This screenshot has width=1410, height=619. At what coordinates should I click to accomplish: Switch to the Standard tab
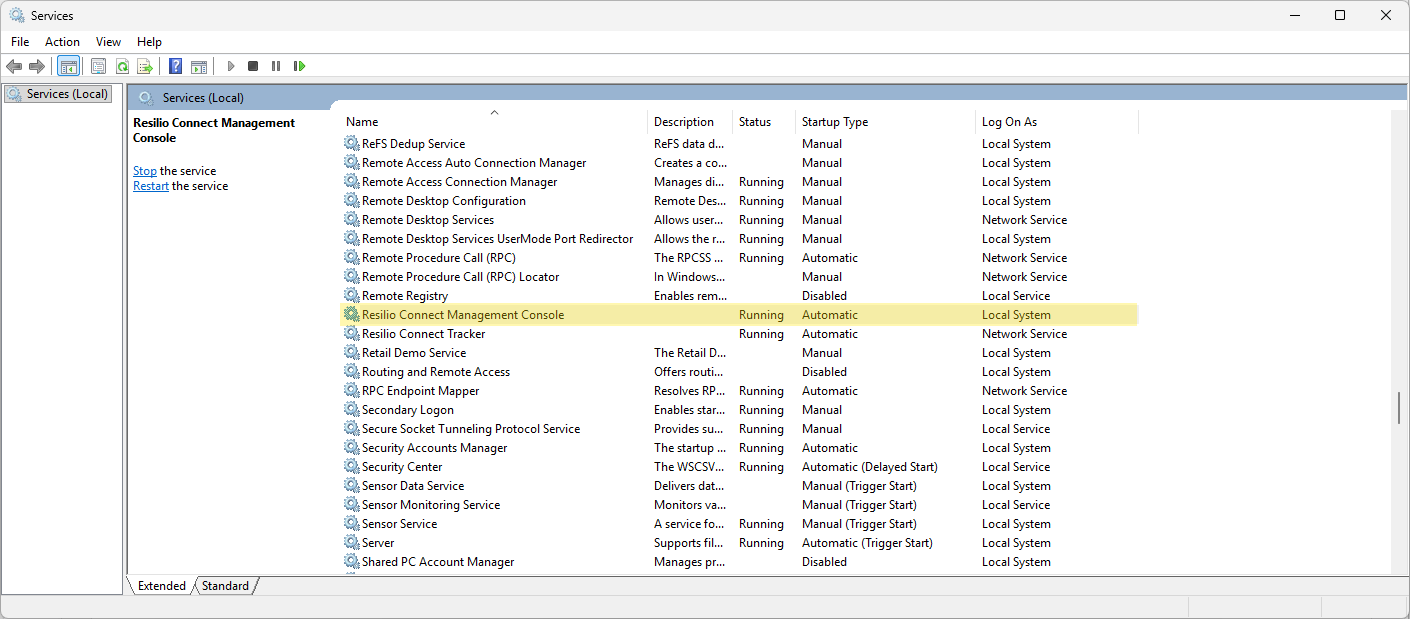[225, 586]
